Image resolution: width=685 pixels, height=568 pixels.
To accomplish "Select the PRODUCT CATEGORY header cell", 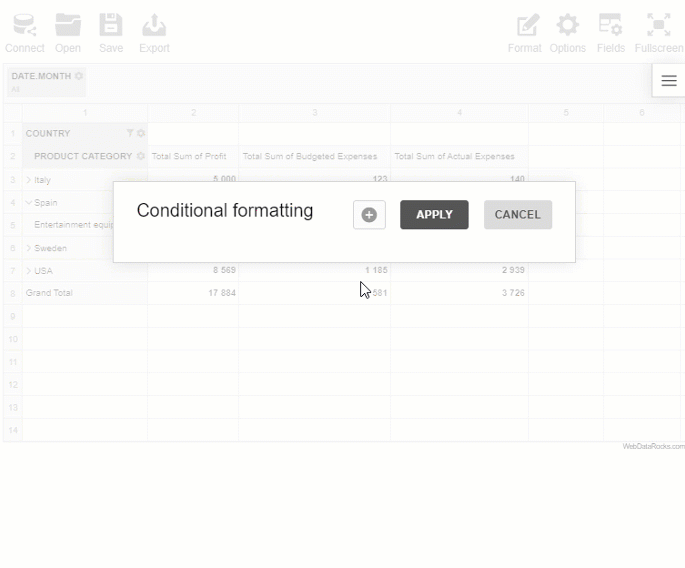I will [85, 156].
